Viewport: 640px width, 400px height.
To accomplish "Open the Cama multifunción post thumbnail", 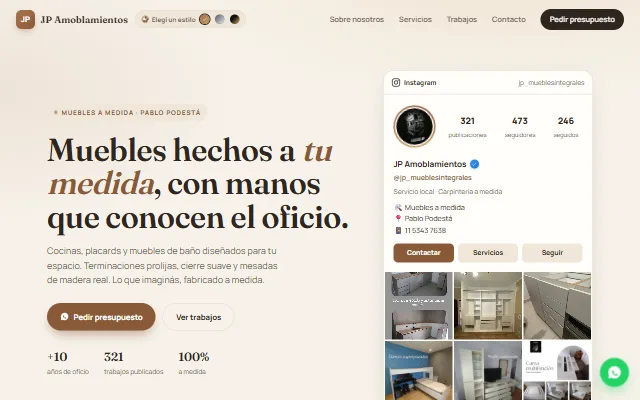I will point(557,371).
